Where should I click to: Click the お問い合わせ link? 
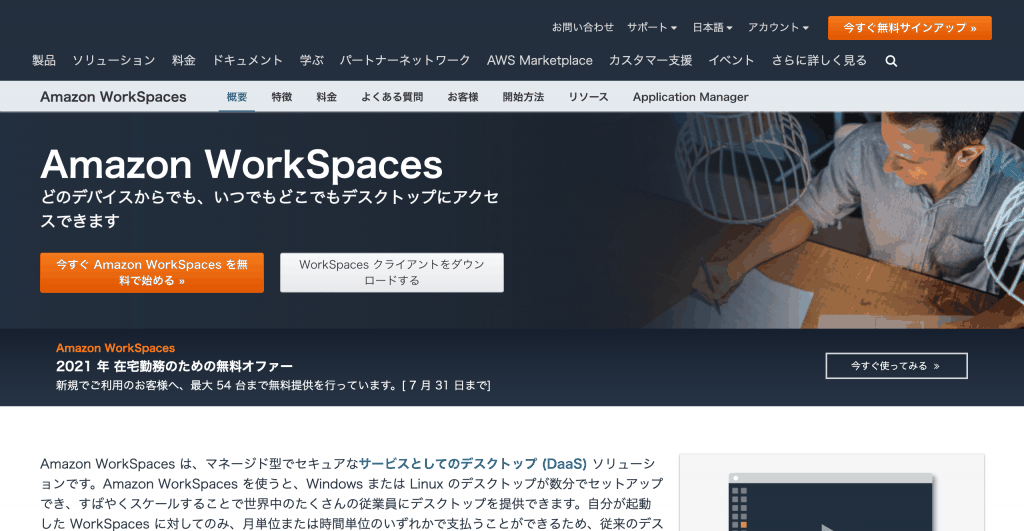pyautogui.click(x=583, y=27)
